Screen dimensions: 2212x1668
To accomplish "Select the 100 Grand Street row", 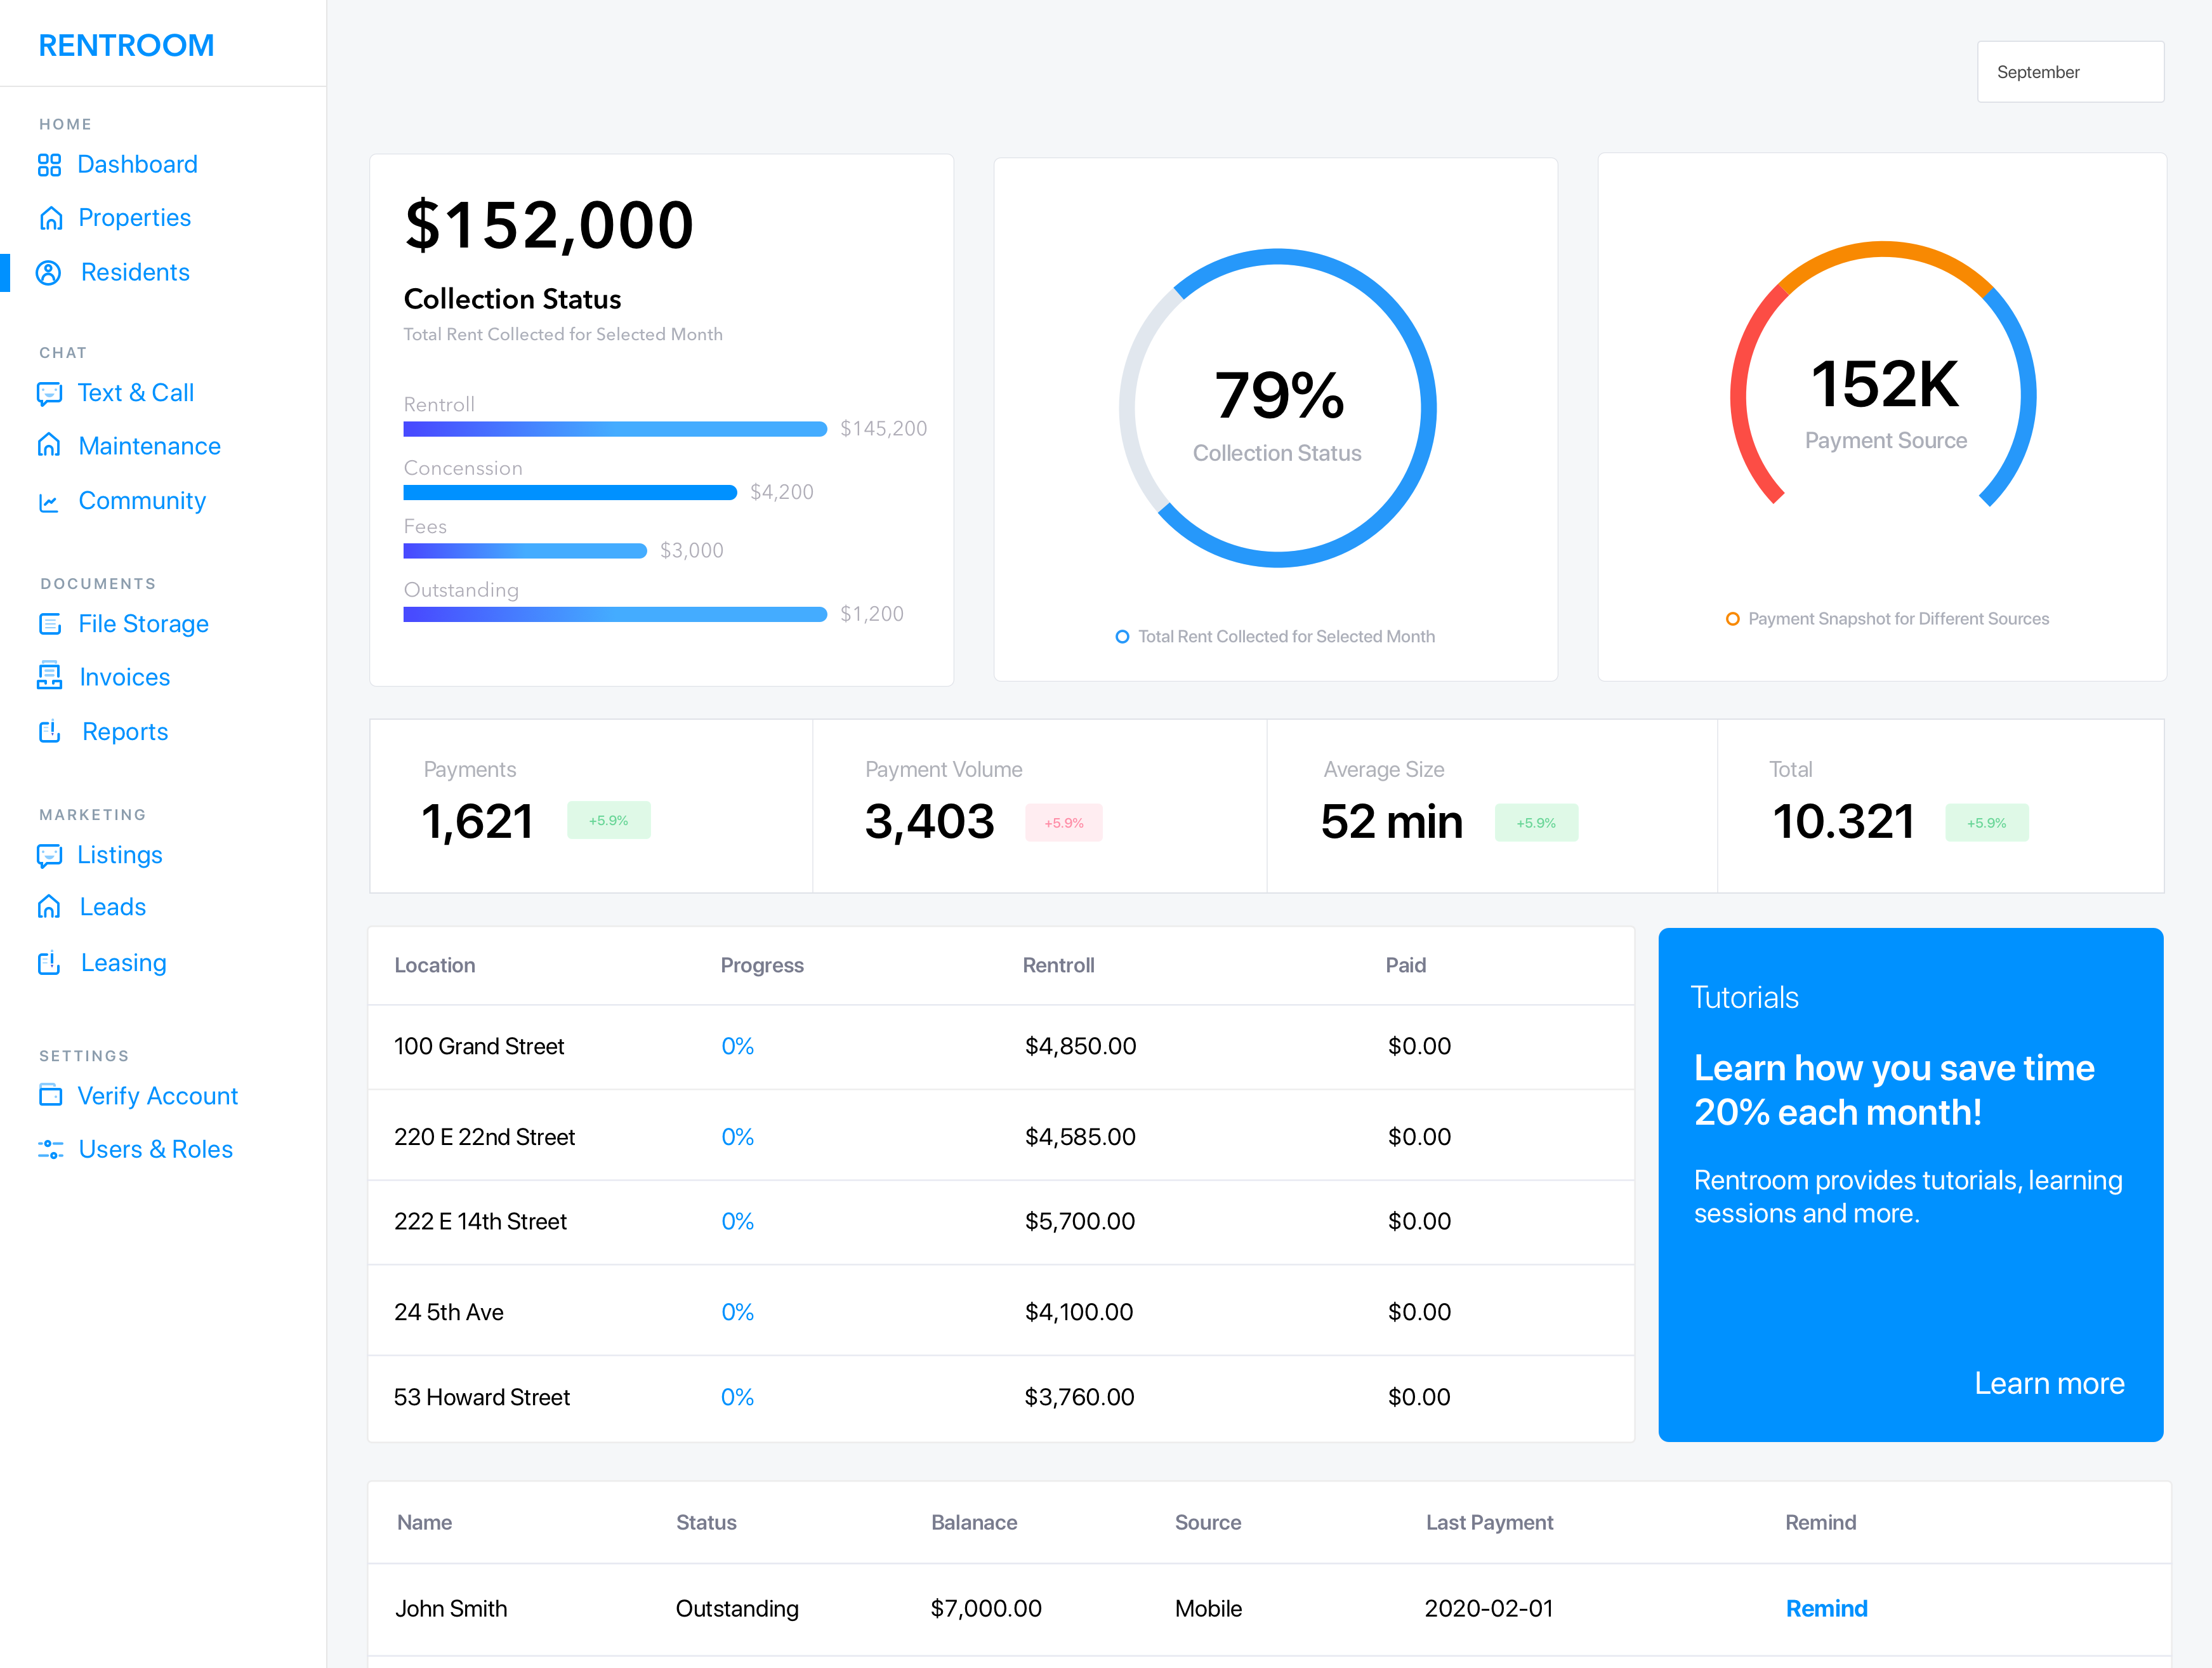I will click(x=1001, y=1046).
